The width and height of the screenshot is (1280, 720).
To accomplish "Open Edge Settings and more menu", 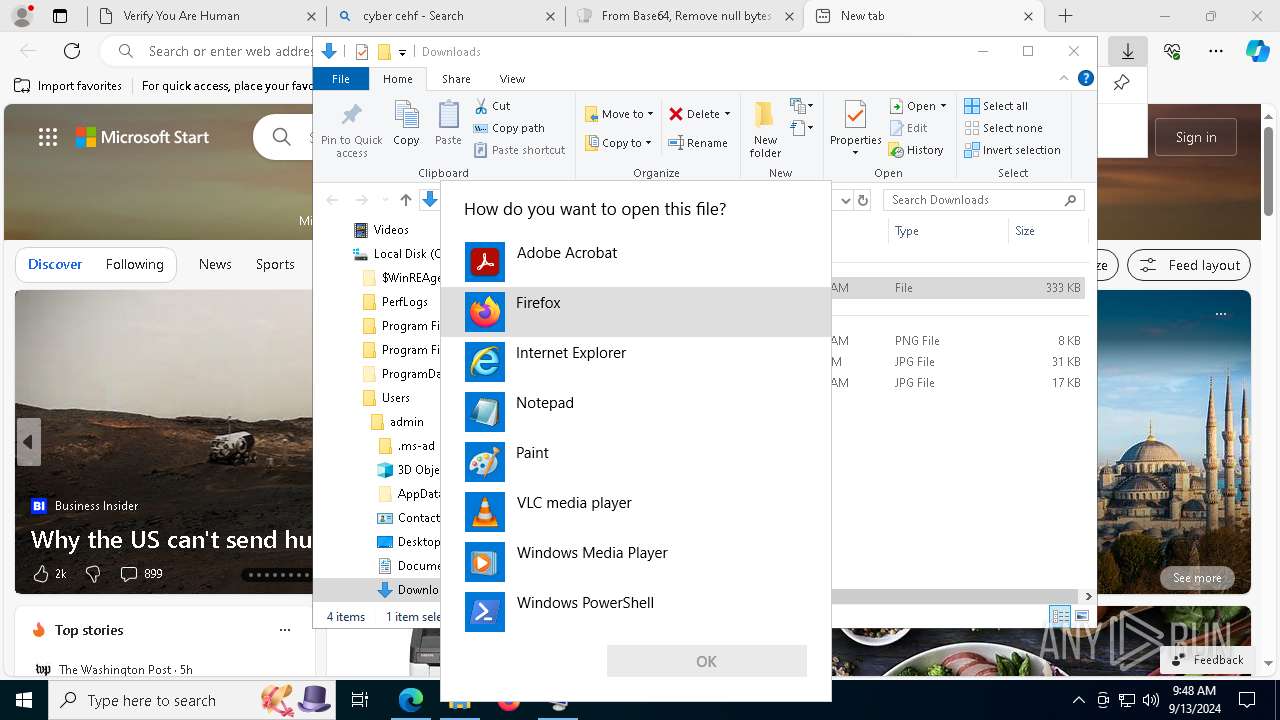I will click(1216, 51).
